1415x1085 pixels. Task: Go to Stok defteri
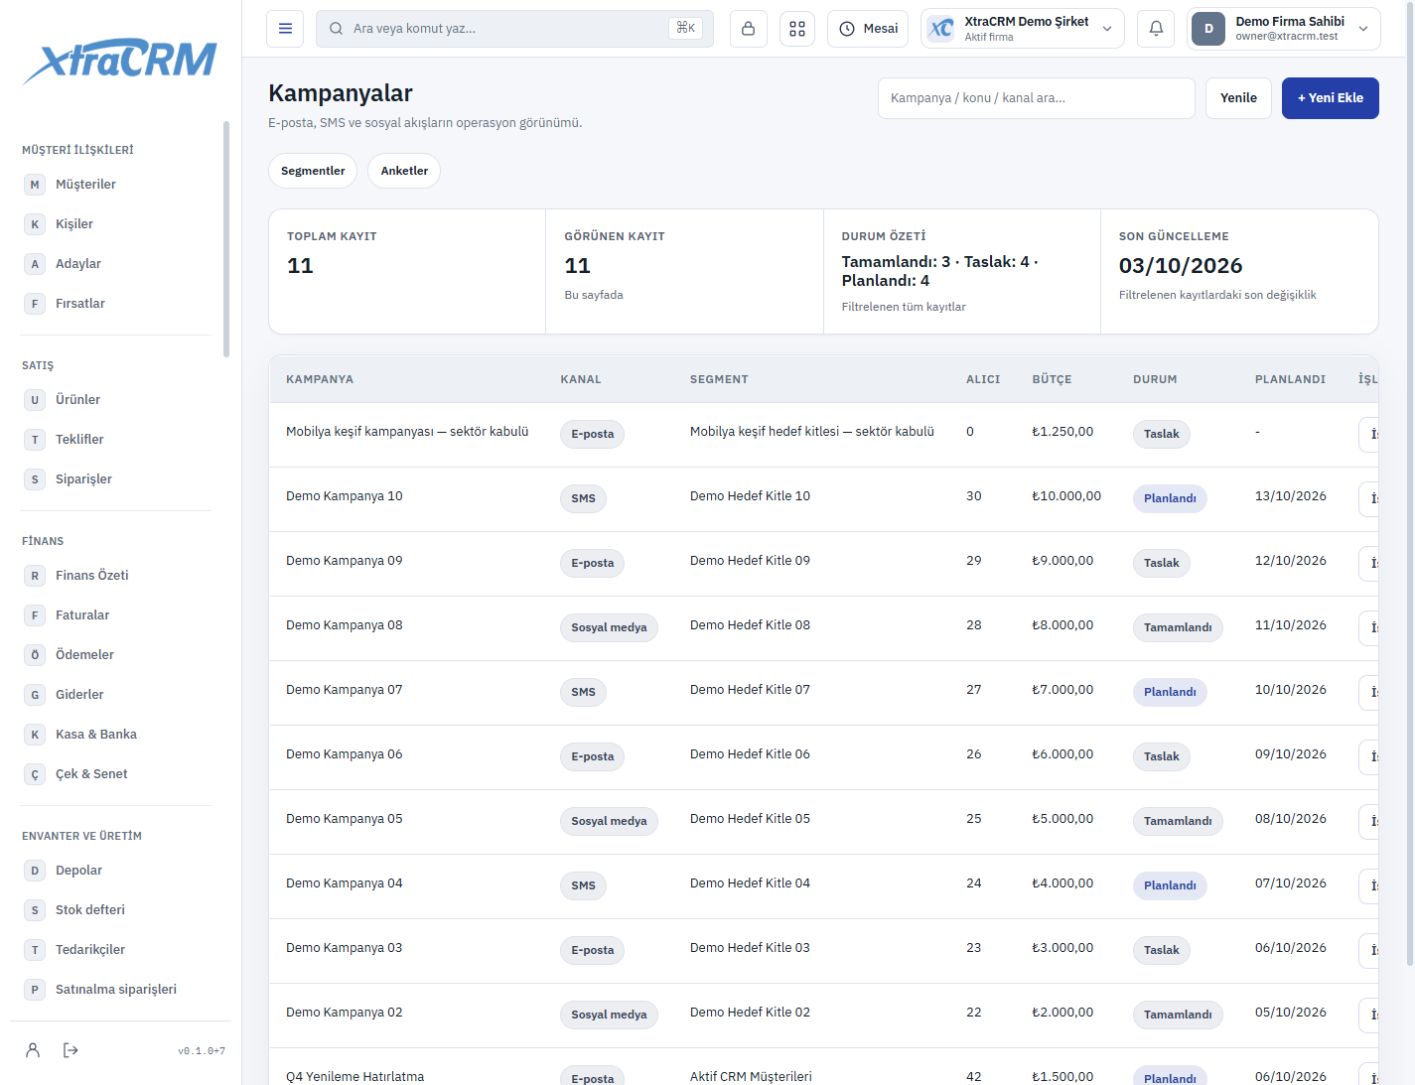pyautogui.click(x=116, y=910)
